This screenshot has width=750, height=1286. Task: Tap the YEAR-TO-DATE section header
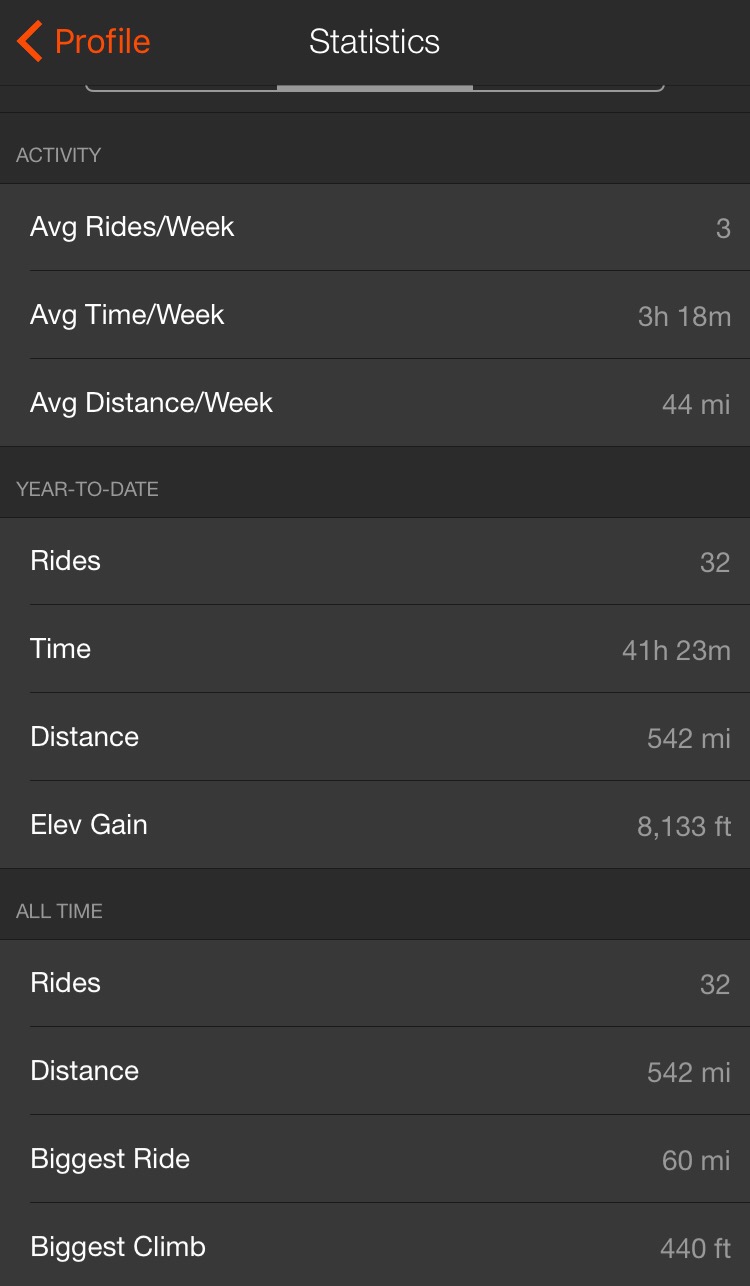(88, 489)
